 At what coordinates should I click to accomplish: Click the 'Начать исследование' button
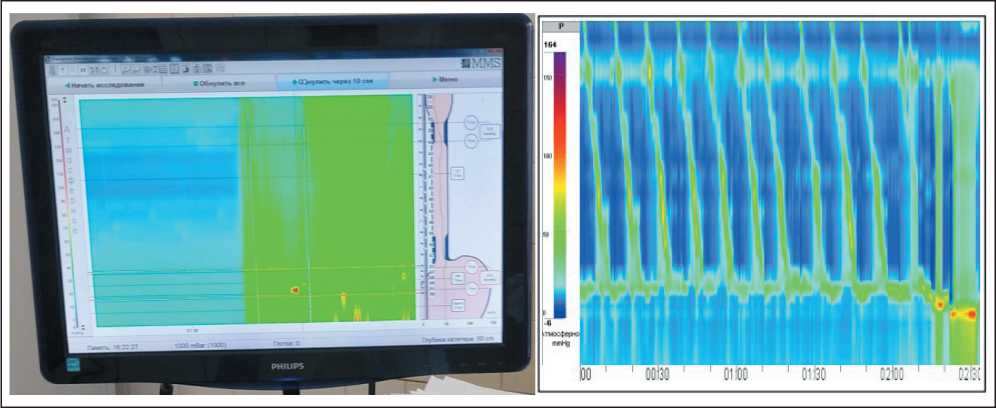click(x=104, y=84)
